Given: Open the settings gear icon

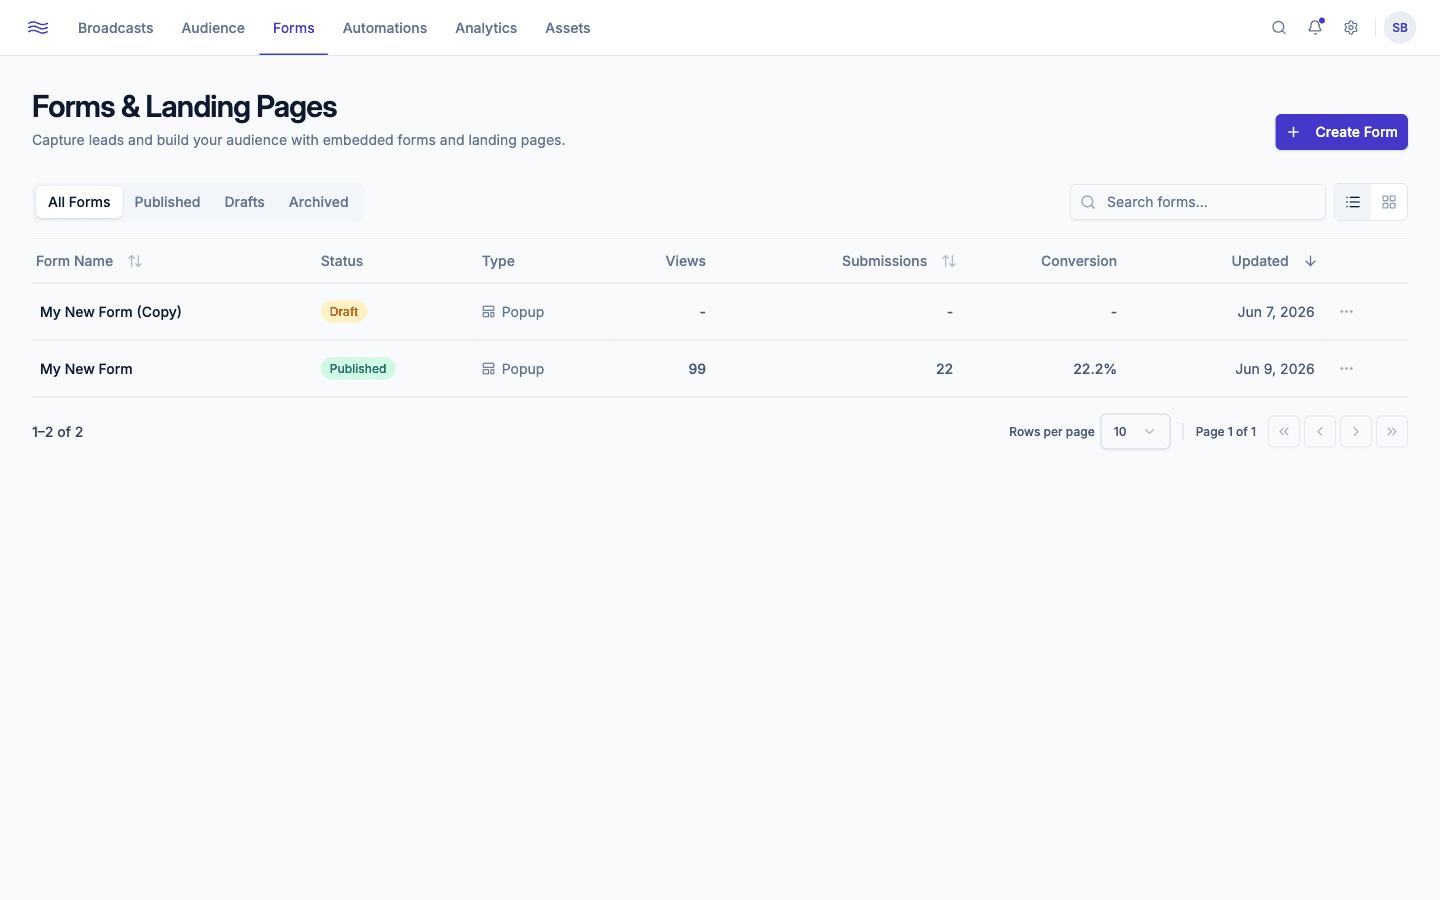Looking at the screenshot, I should (x=1351, y=28).
